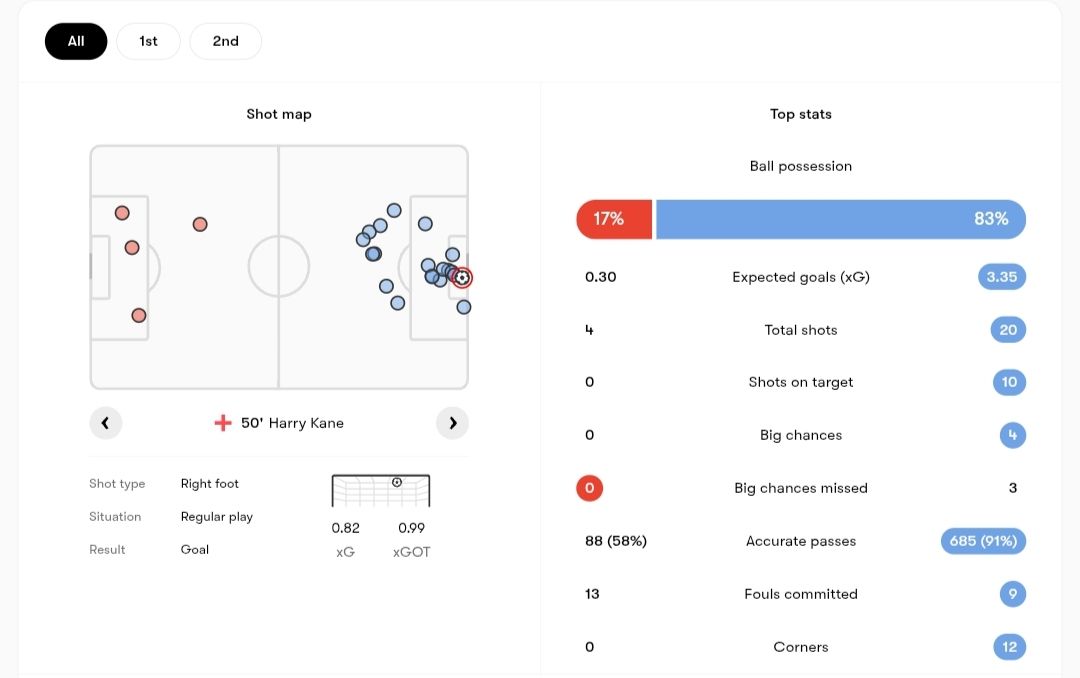Click the ball icon in the goal mouth diagram

[397, 482]
